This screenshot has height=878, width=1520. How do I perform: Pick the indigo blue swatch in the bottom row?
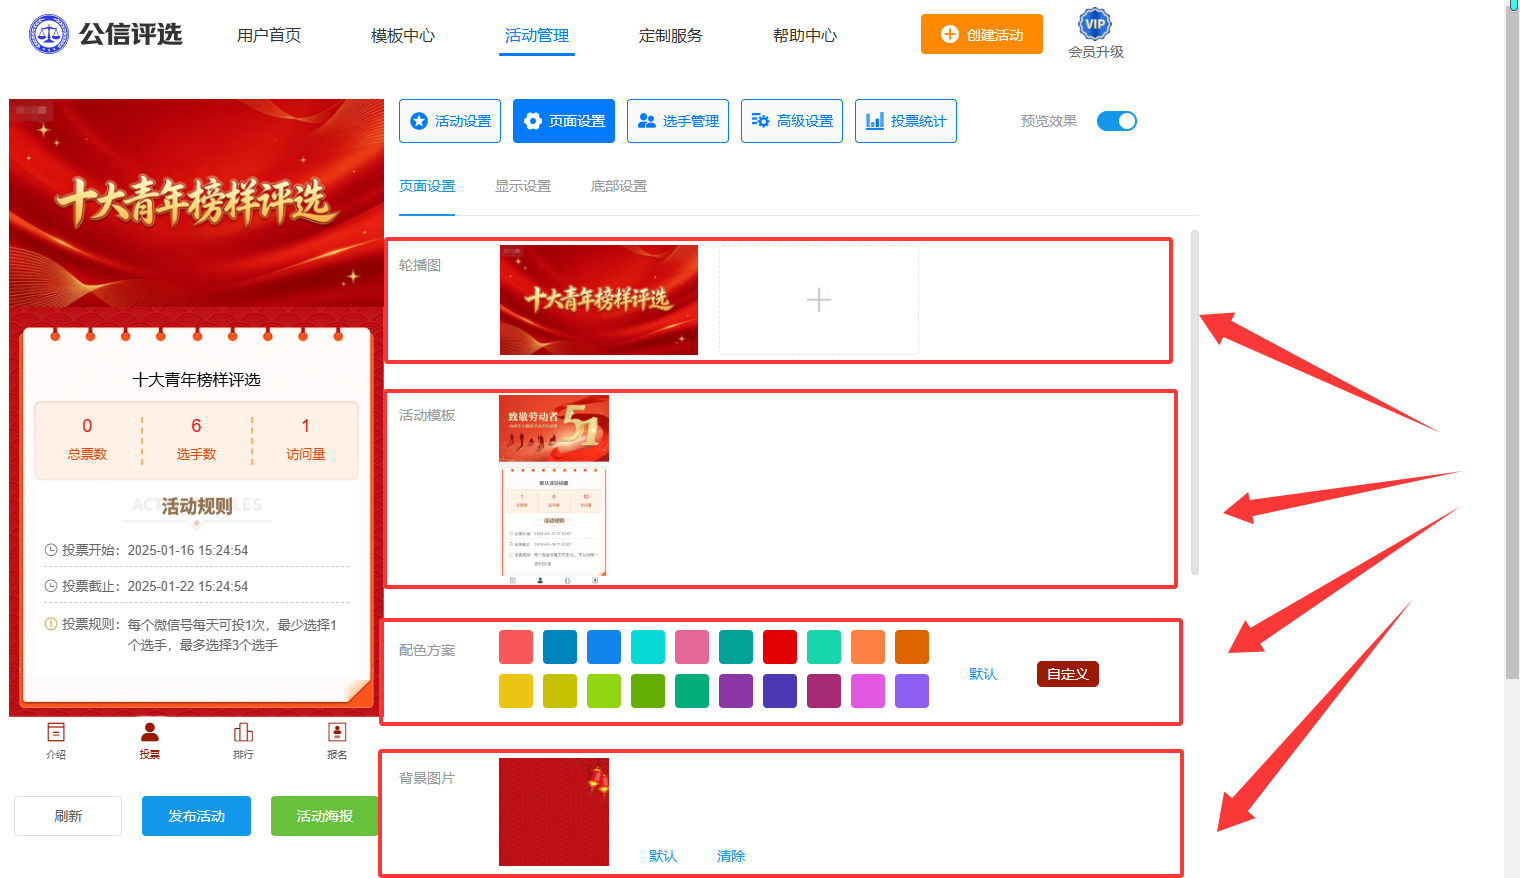click(780, 691)
